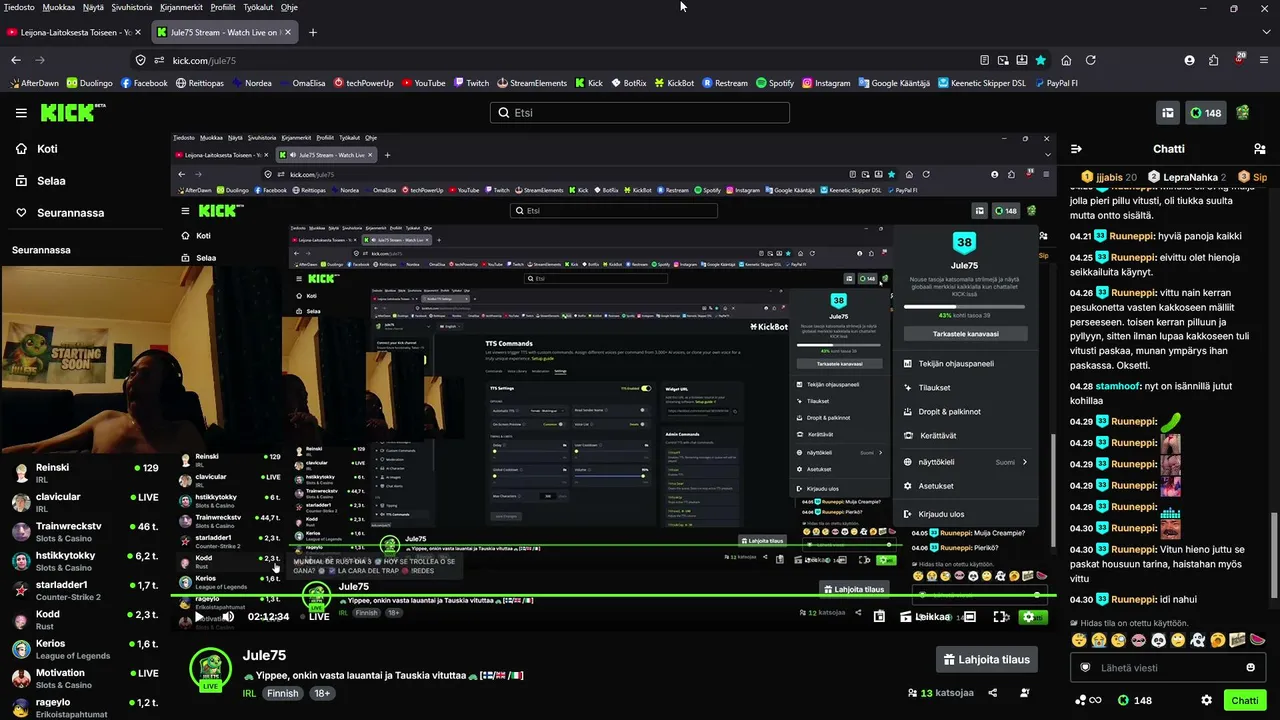Toggle fullscreen in video player
Image resolution: width=1280 pixels, height=720 pixels.
point(1000,616)
